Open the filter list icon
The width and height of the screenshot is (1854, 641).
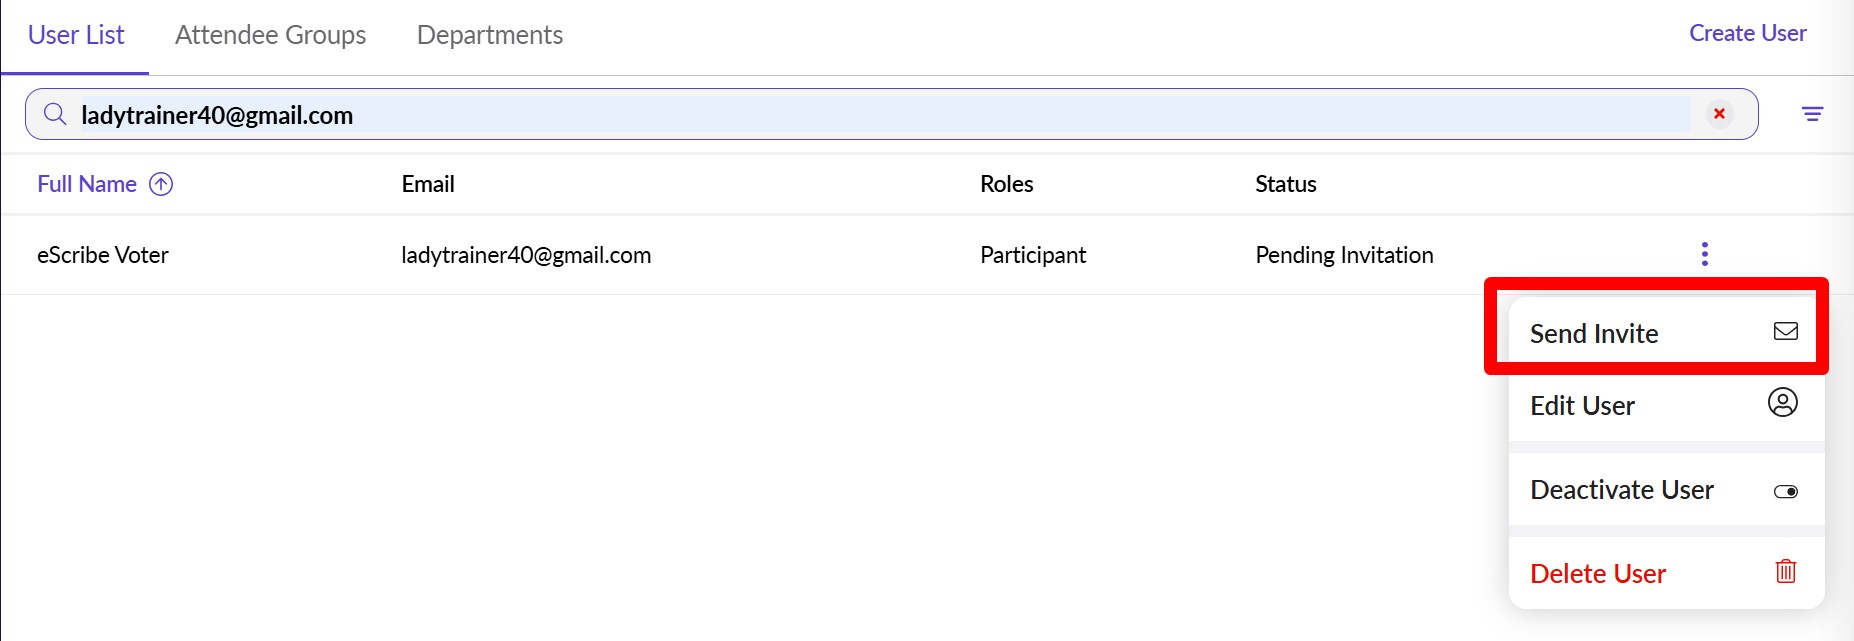[1812, 114]
